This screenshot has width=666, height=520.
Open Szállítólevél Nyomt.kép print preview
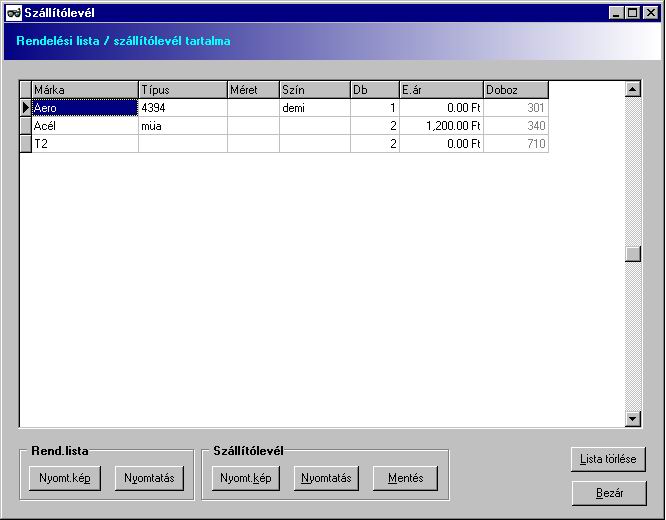coord(246,478)
